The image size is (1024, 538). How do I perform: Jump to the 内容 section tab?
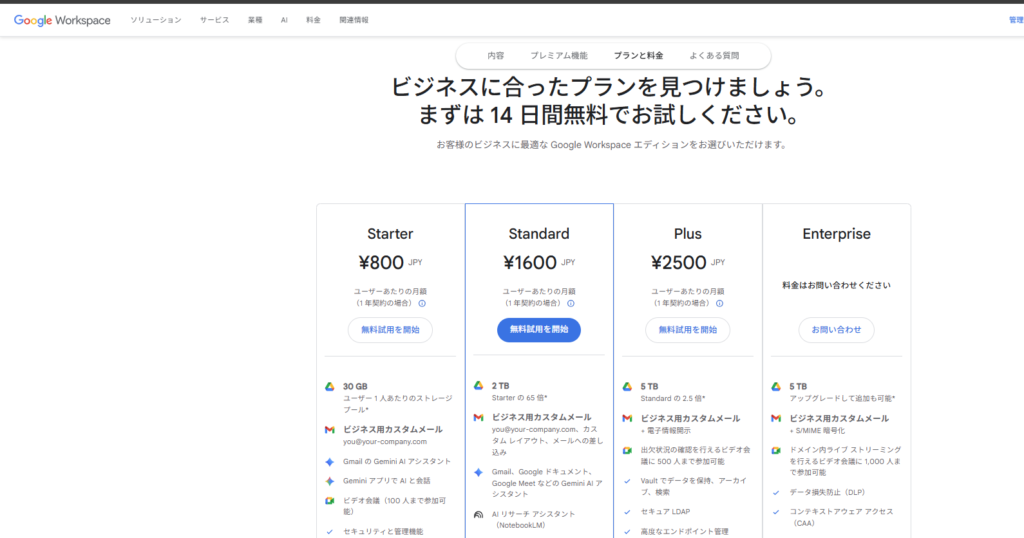coord(495,56)
